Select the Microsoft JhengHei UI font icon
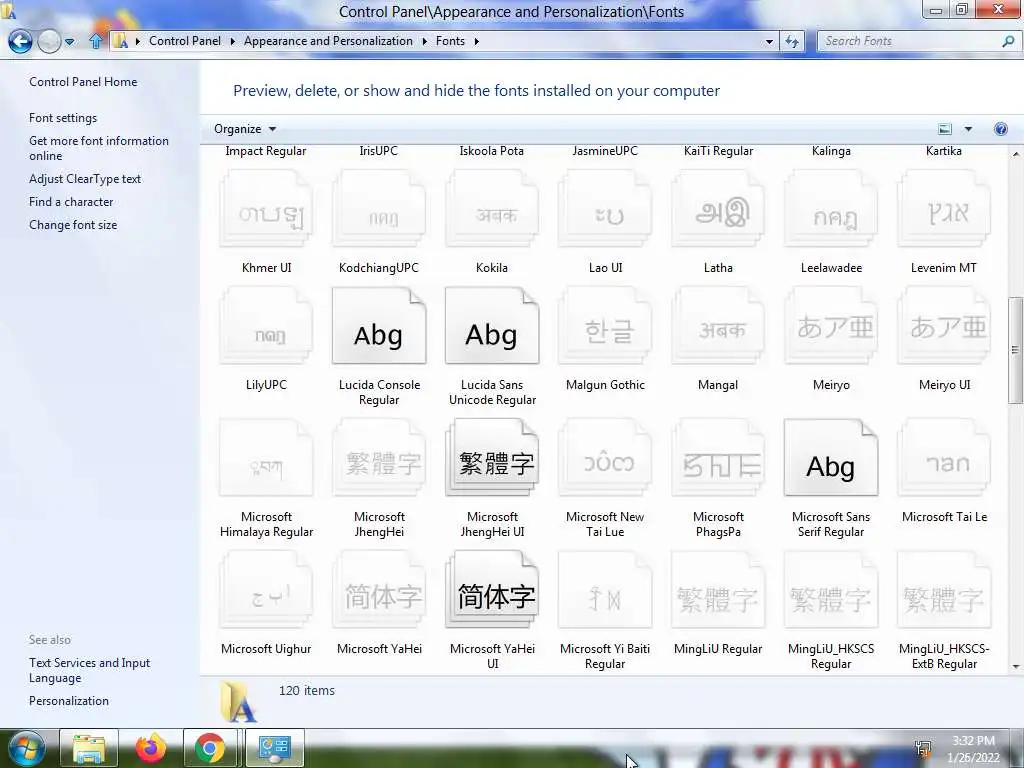 (492, 458)
